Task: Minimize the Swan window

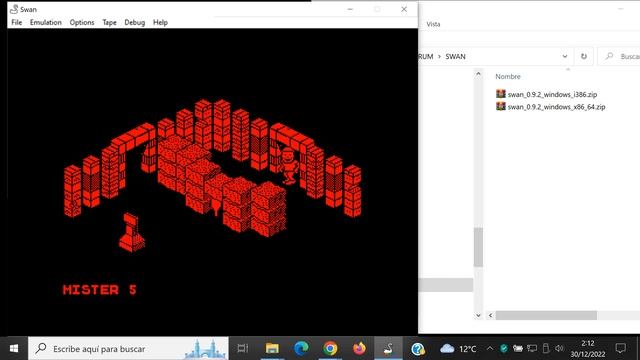Action: [x=350, y=9]
